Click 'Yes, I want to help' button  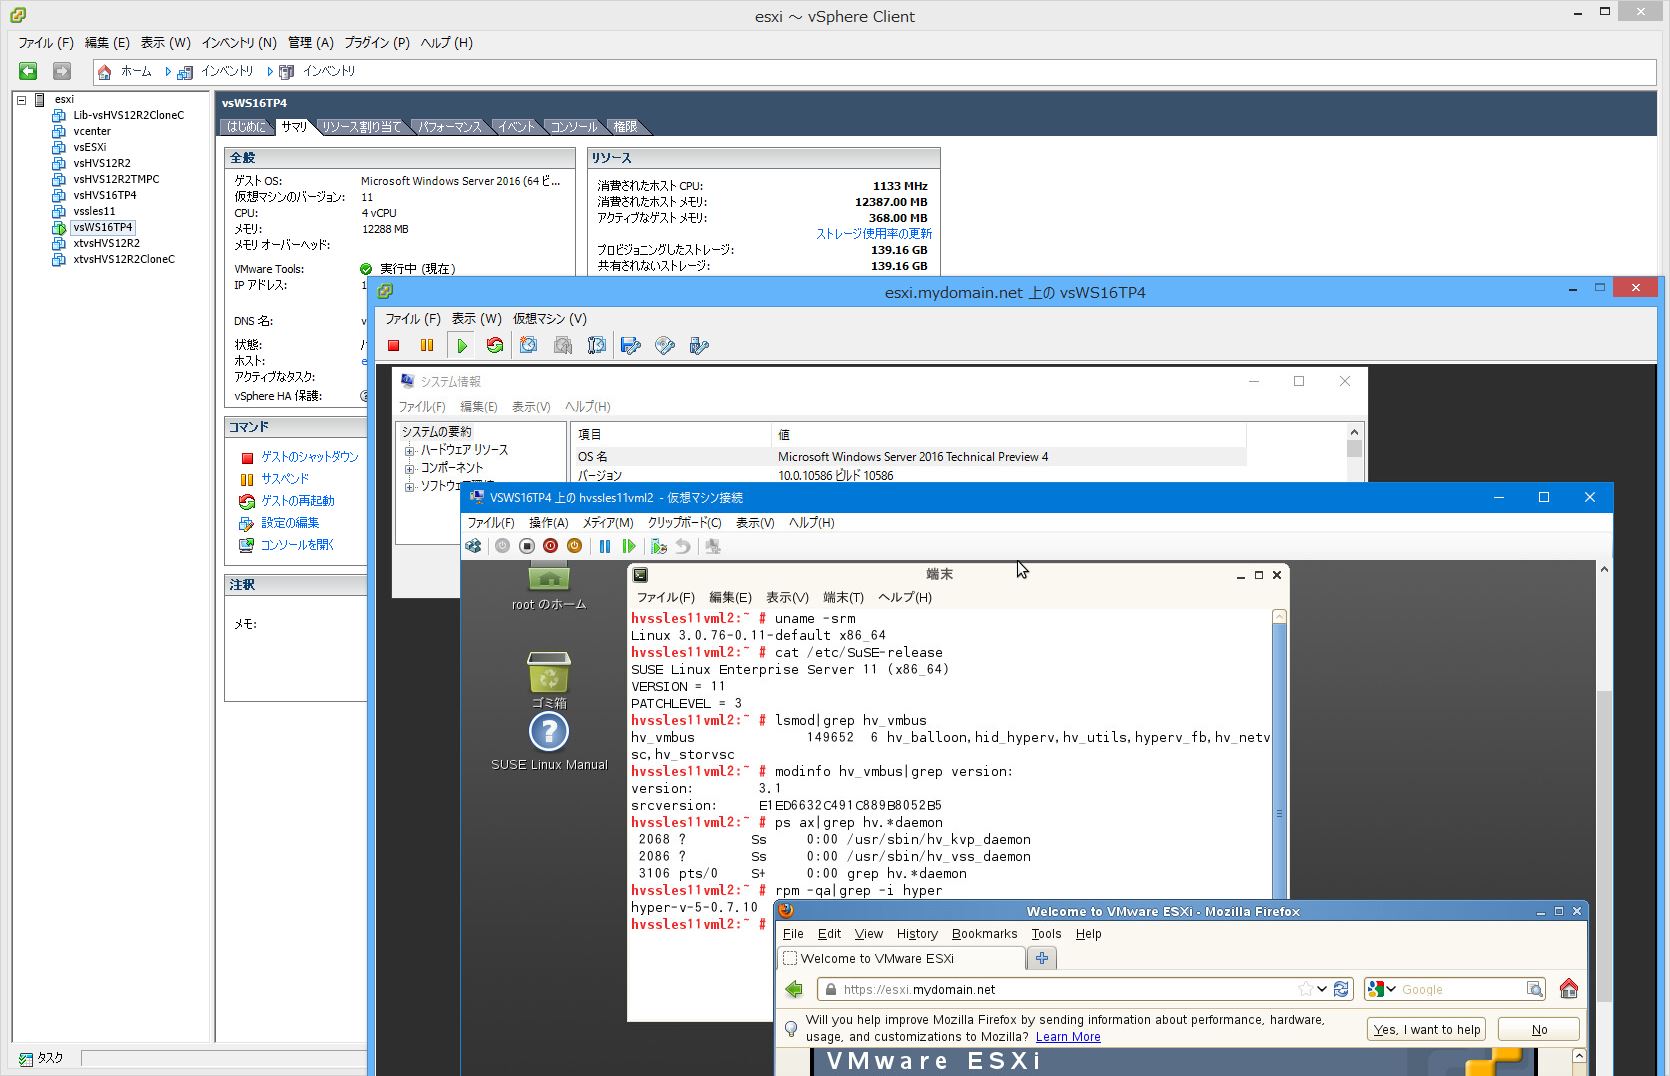click(x=1426, y=1029)
